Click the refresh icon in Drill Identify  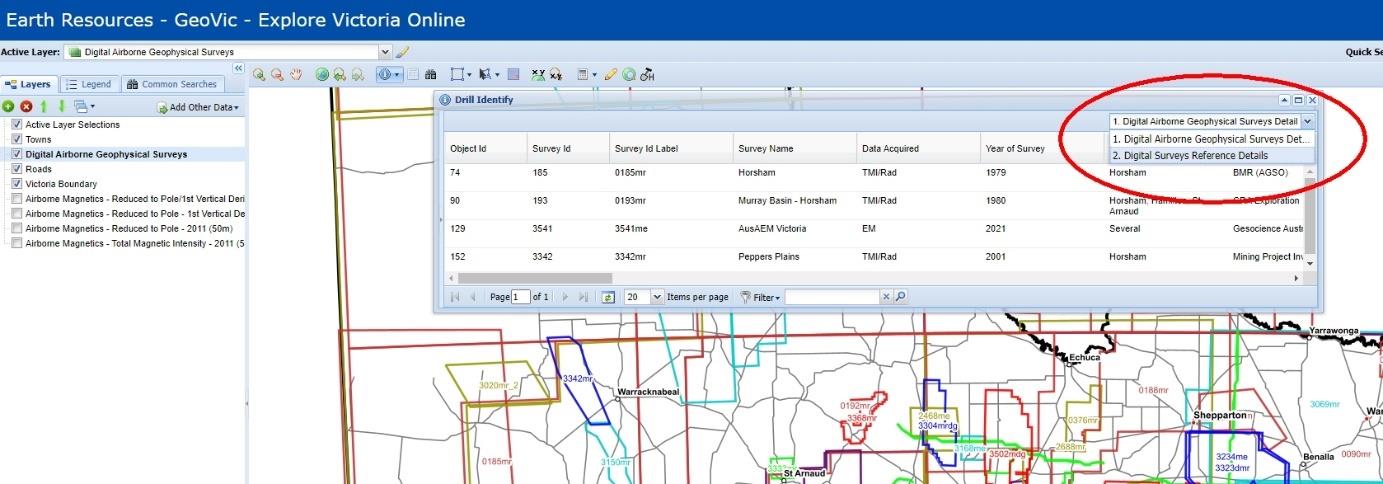(607, 297)
